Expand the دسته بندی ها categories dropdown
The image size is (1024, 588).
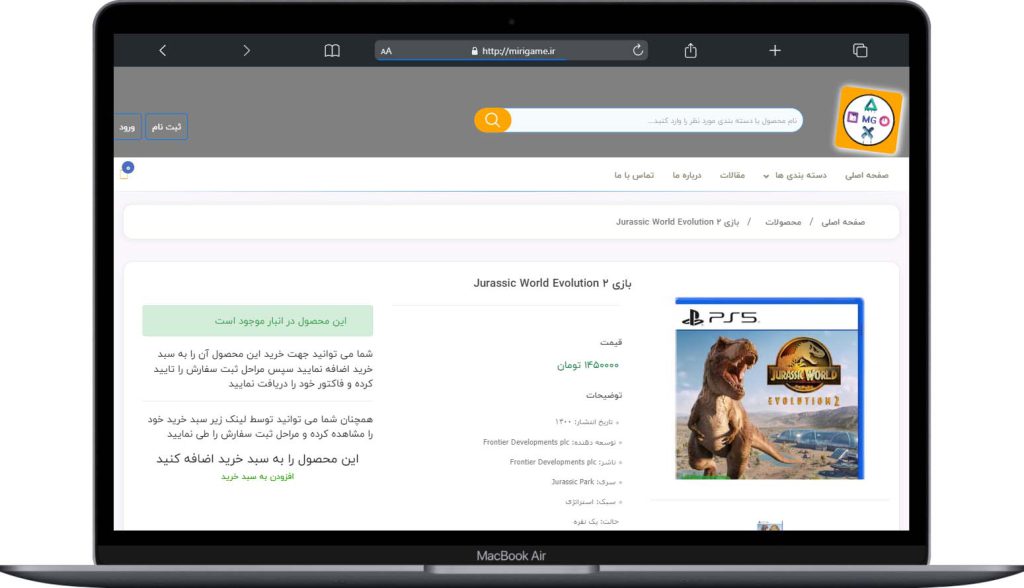[795, 175]
